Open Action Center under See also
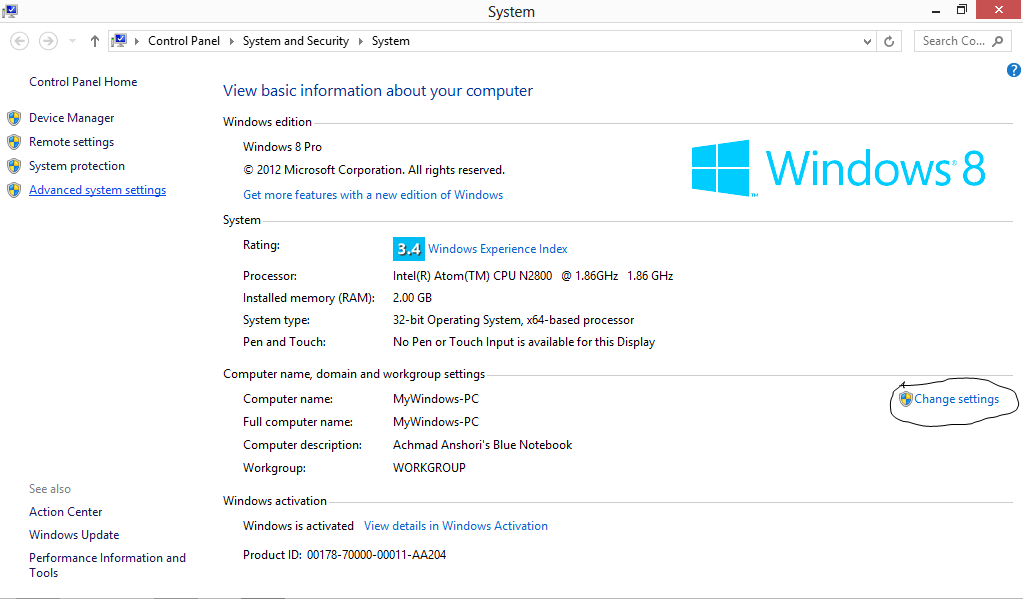Viewport: 1023px width, 599px height. [65, 512]
